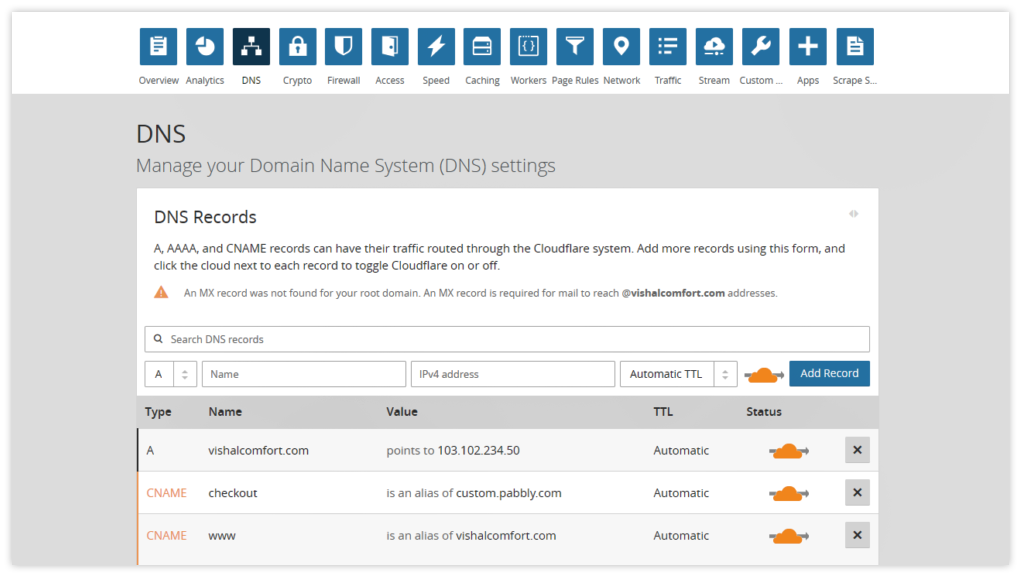Click the Value column header
1021x577 pixels.
(402, 412)
